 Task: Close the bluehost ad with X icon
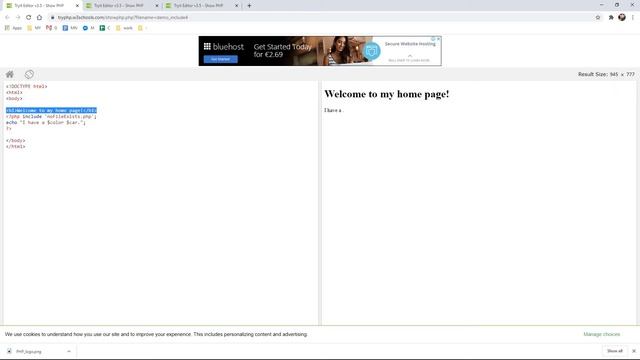[x=438, y=39]
